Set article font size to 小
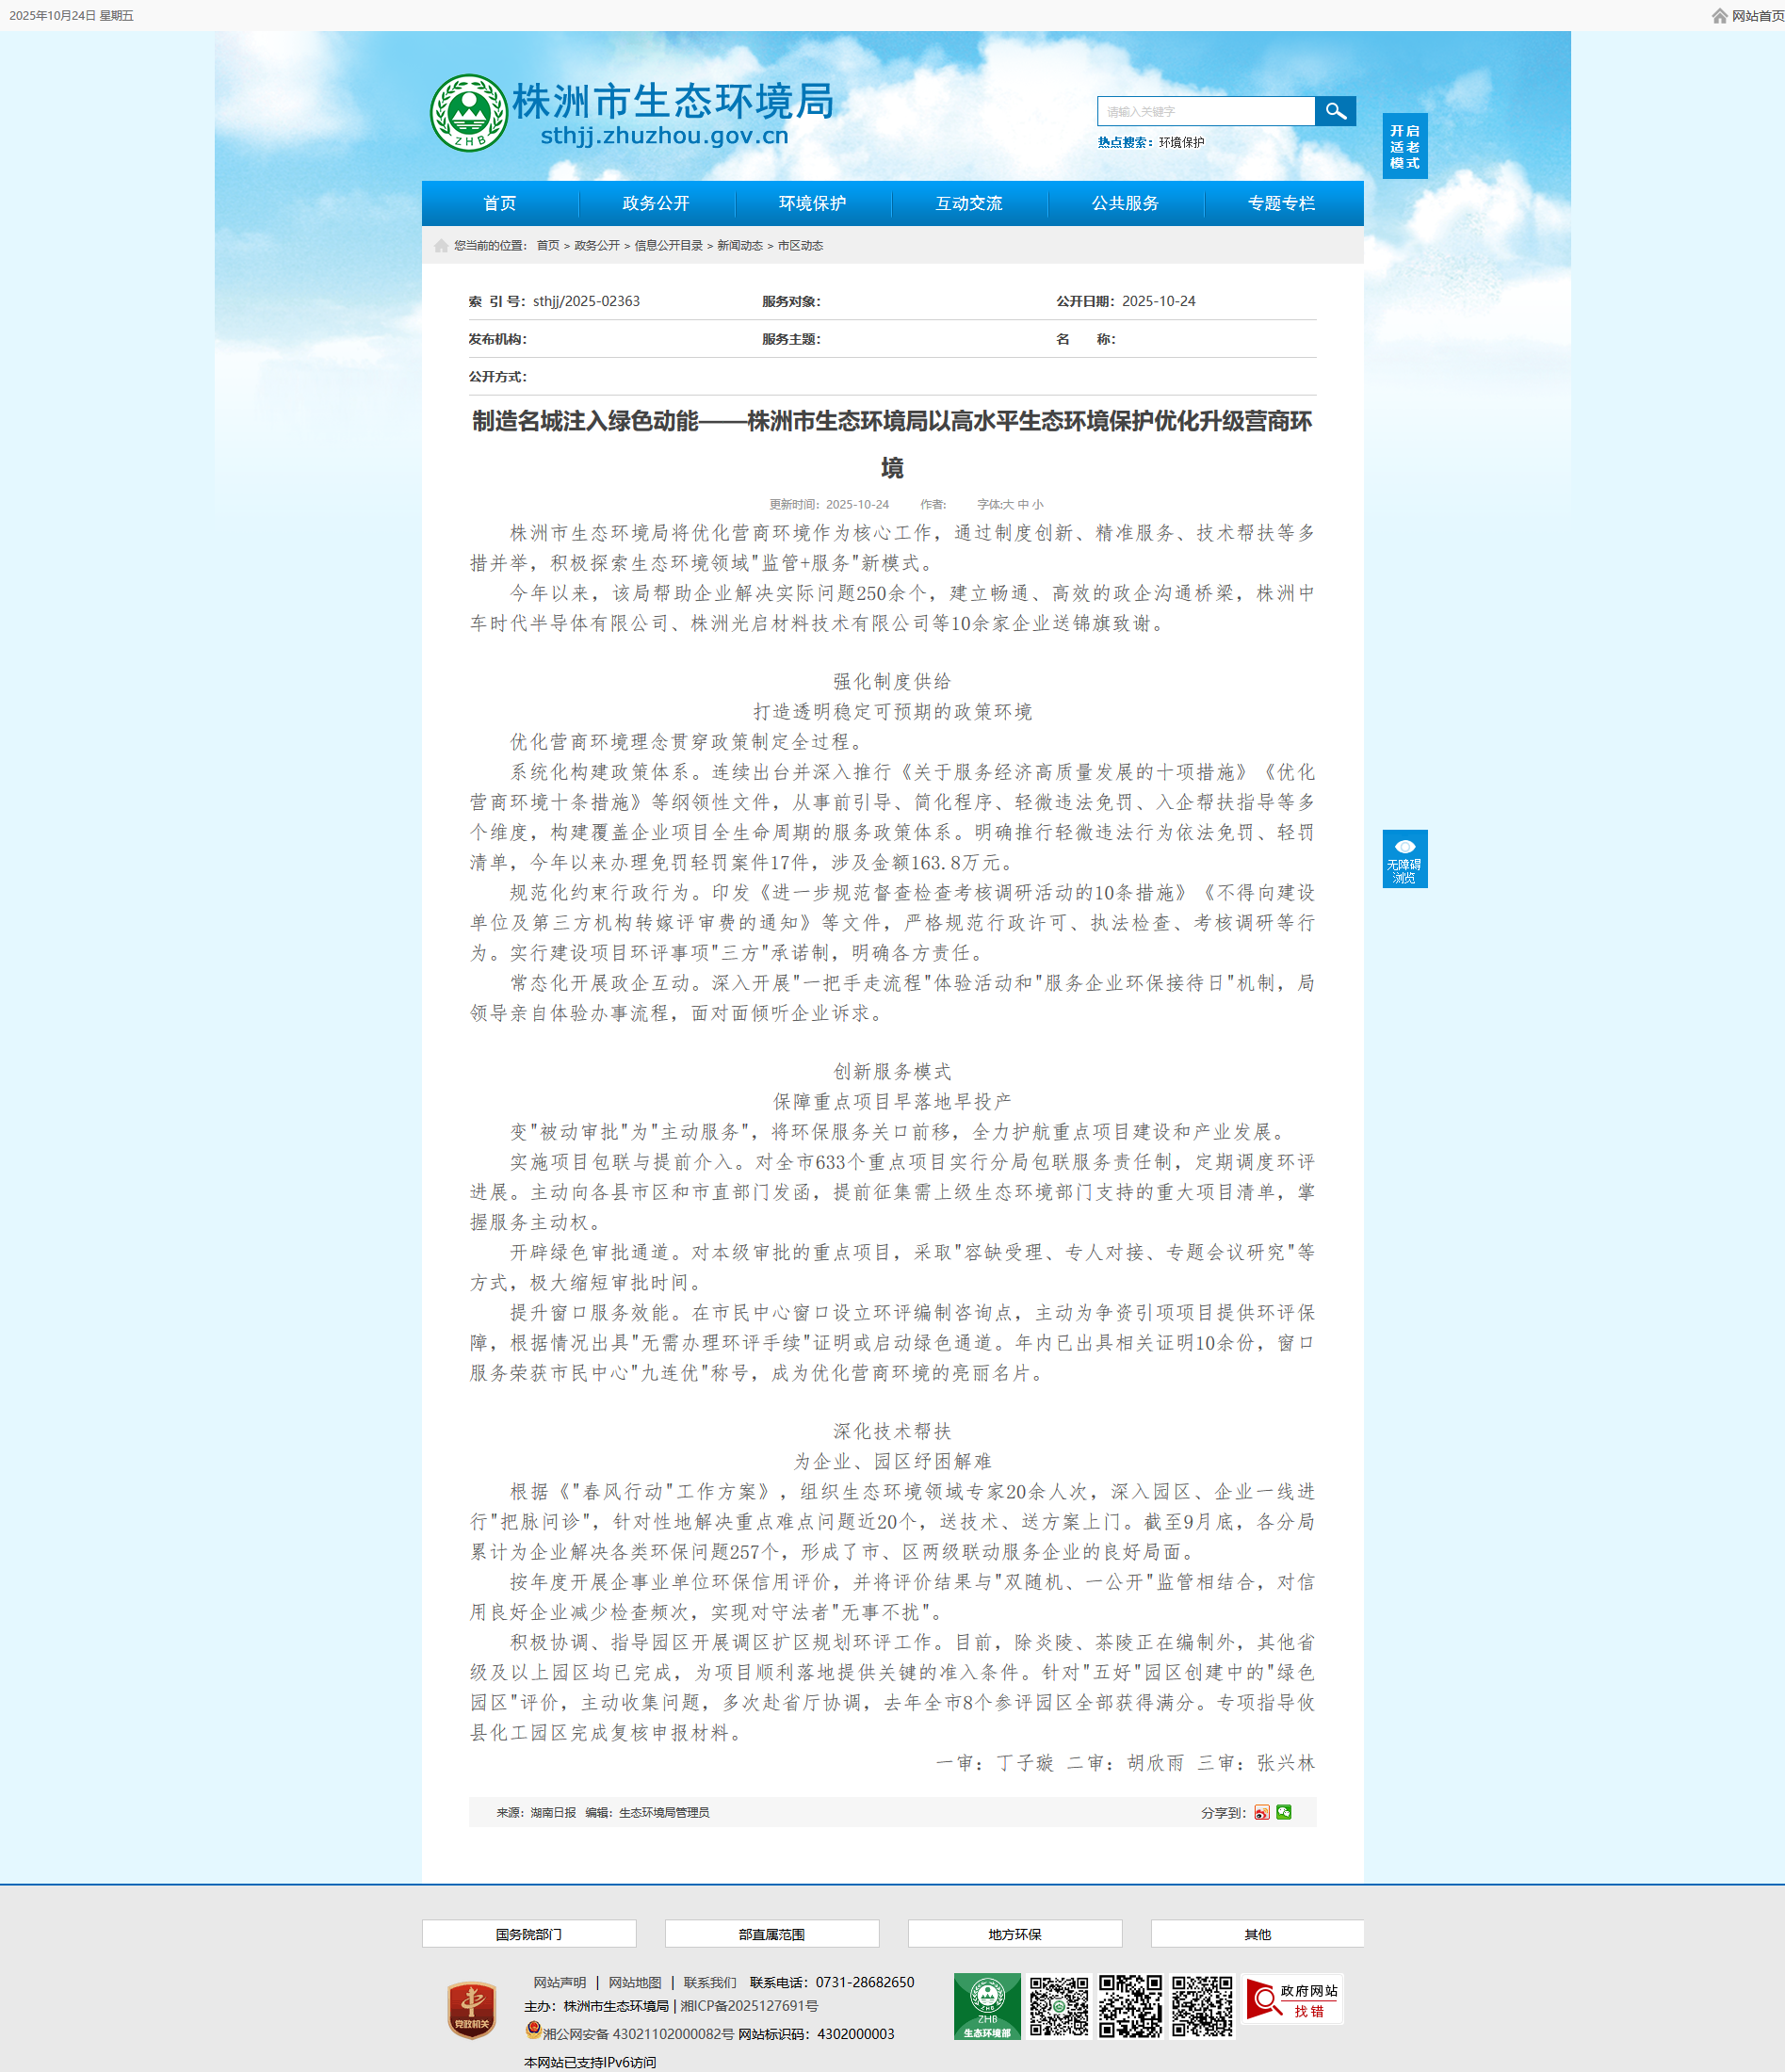 coord(1038,505)
